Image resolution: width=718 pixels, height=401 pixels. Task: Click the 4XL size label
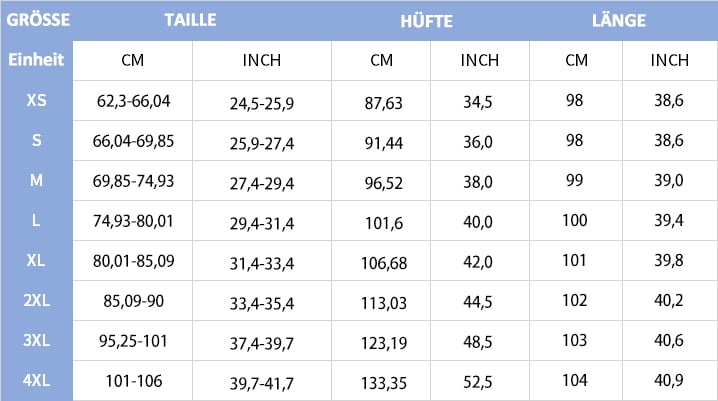click(37, 380)
